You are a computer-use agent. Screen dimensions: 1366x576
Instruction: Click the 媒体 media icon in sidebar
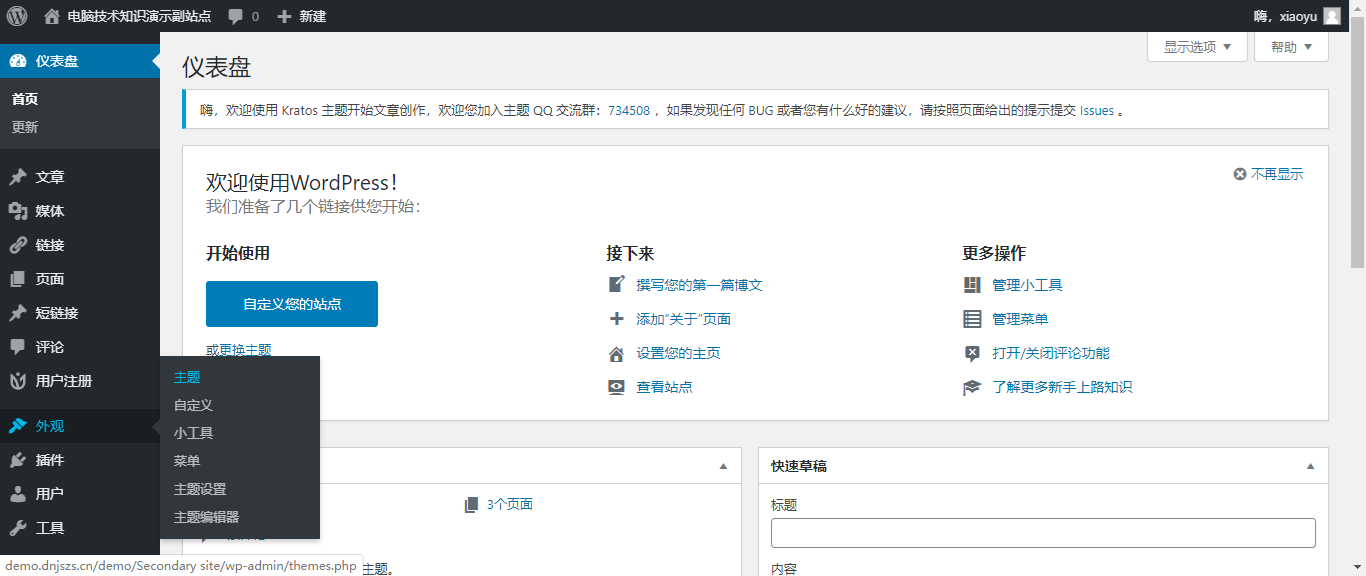[18, 211]
